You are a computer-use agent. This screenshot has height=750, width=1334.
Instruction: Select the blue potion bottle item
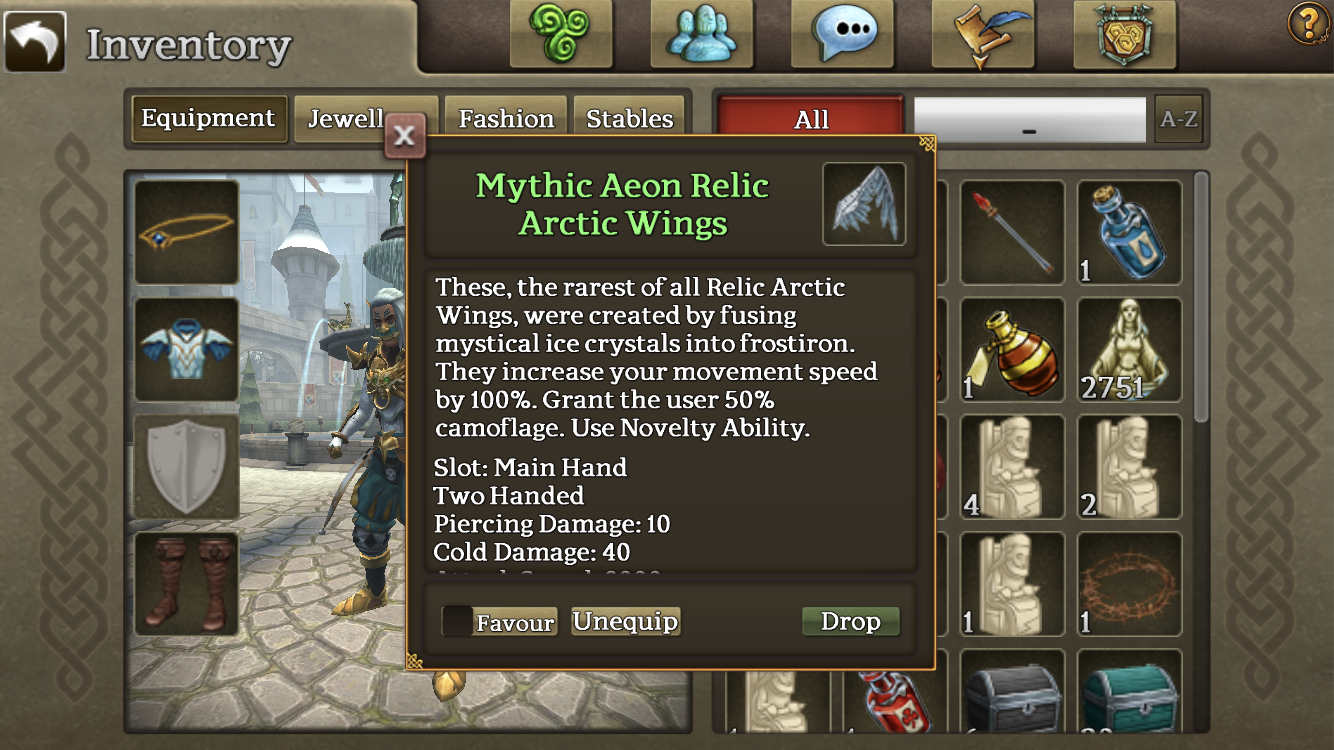pos(1129,233)
